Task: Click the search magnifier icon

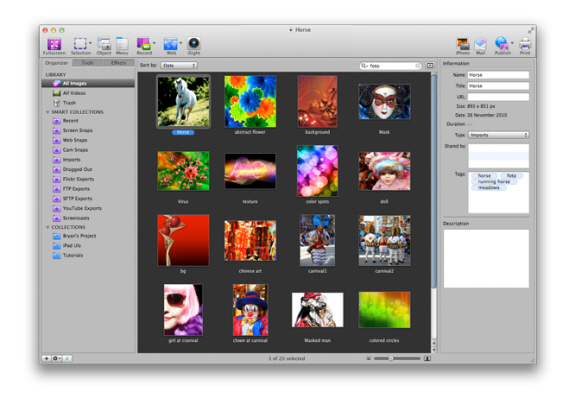Action: pyautogui.click(x=364, y=66)
